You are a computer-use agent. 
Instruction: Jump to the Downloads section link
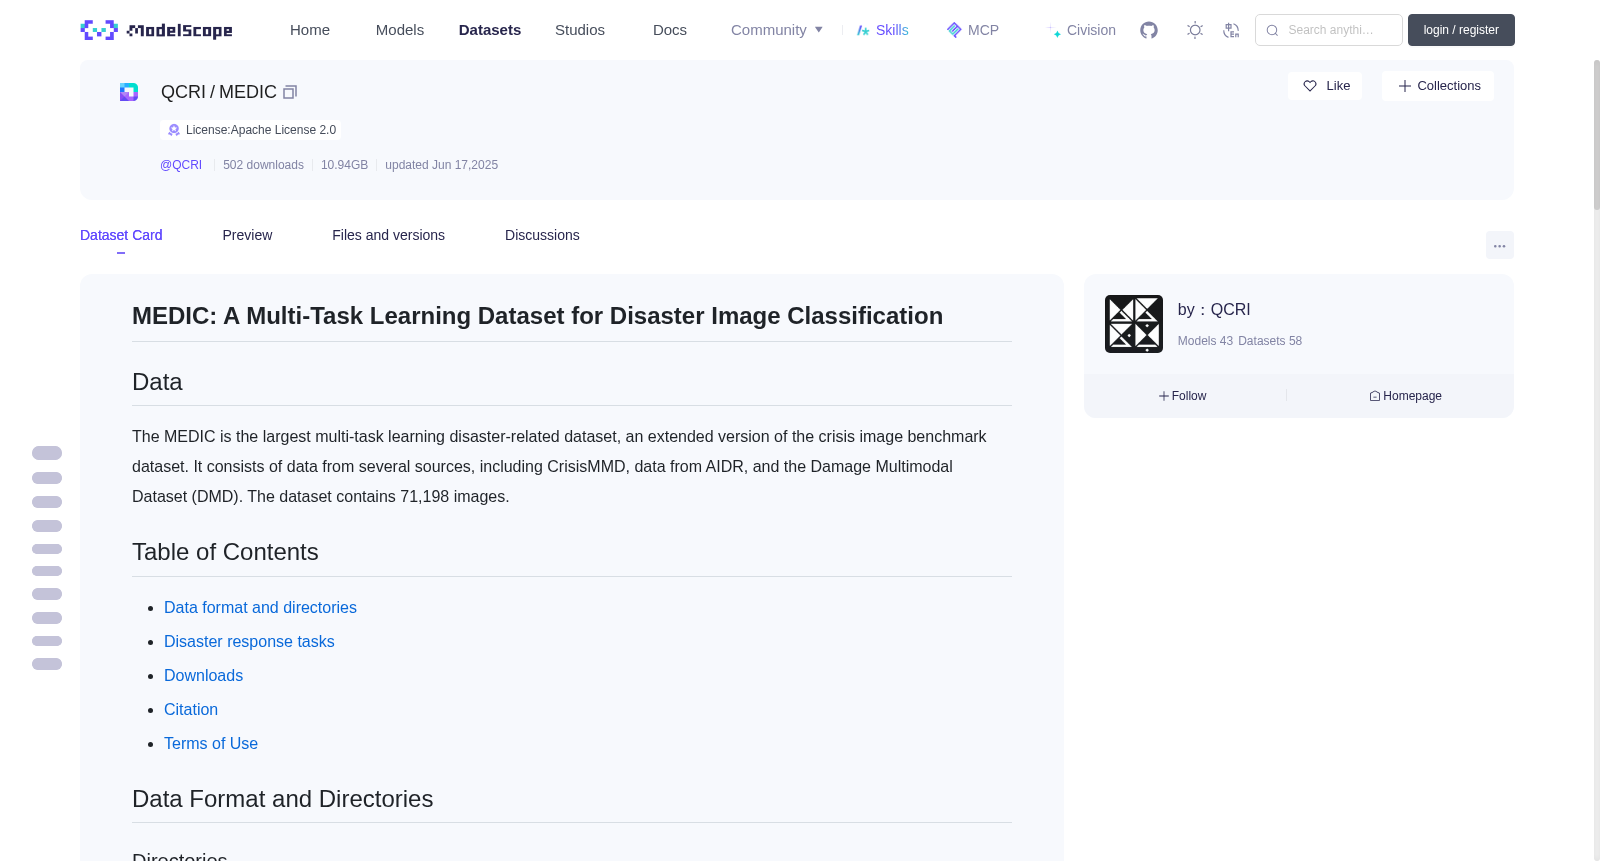point(203,675)
